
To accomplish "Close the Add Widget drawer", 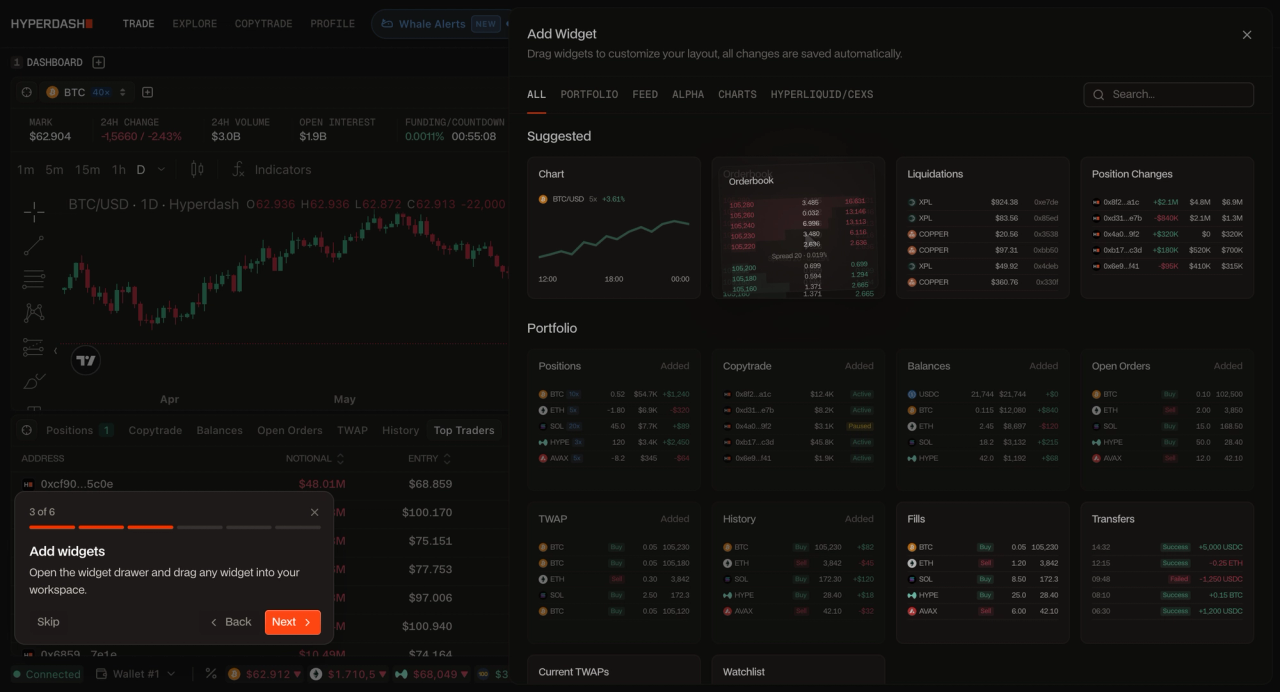I will [x=1246, y=35].
